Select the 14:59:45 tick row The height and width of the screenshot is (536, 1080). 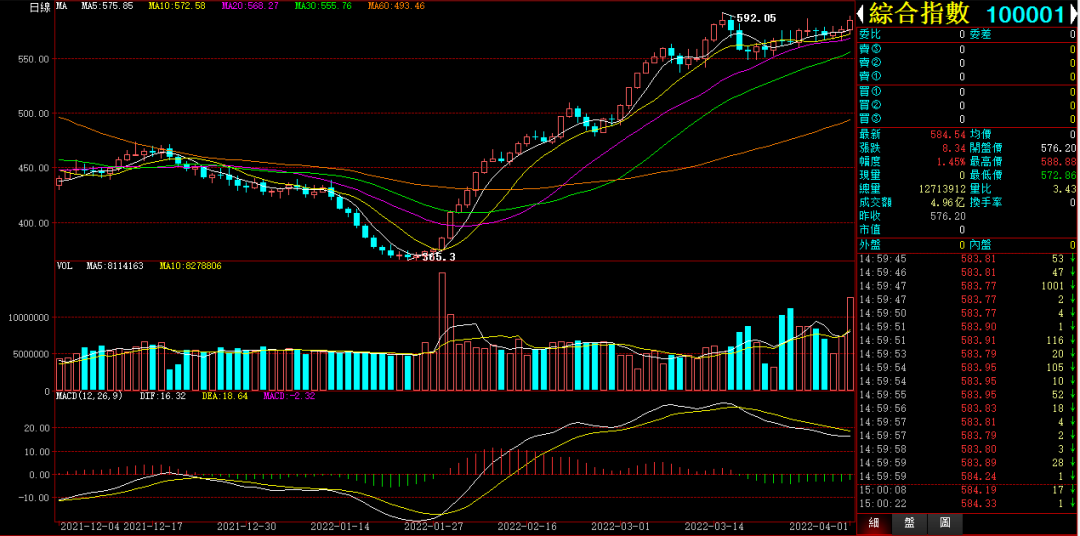(967, 258)
